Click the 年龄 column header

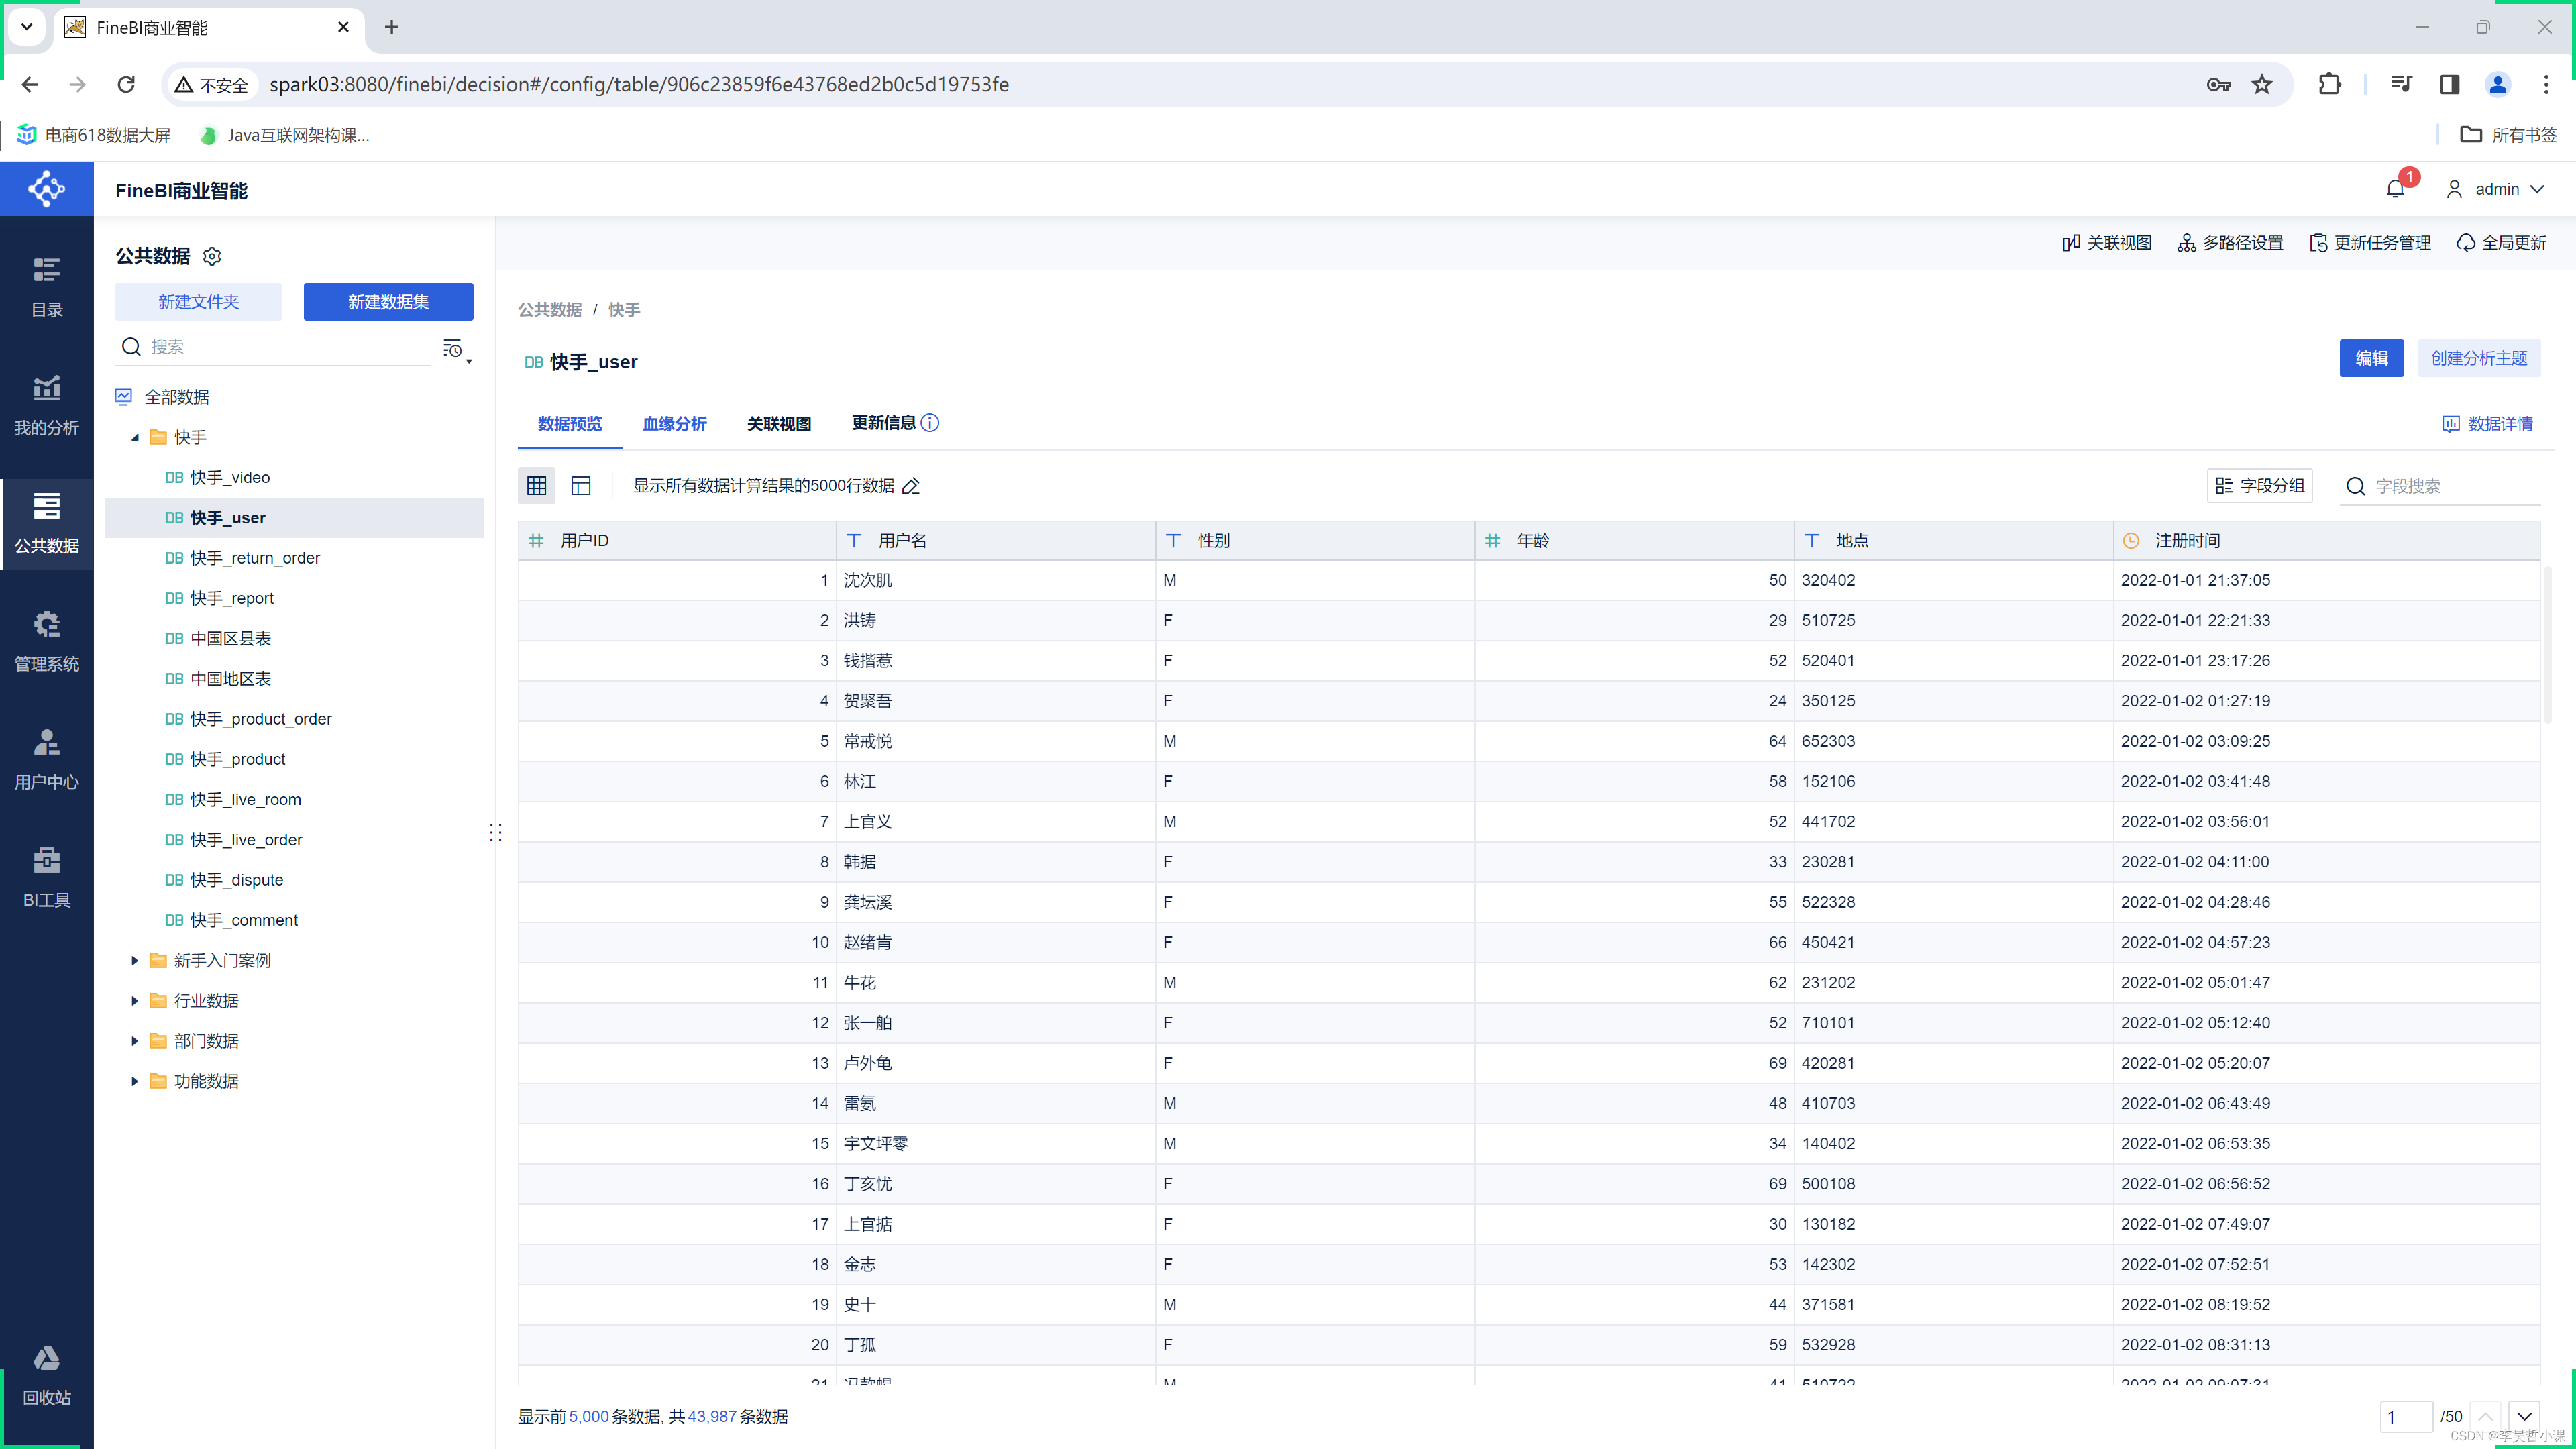click(1634, 540)
